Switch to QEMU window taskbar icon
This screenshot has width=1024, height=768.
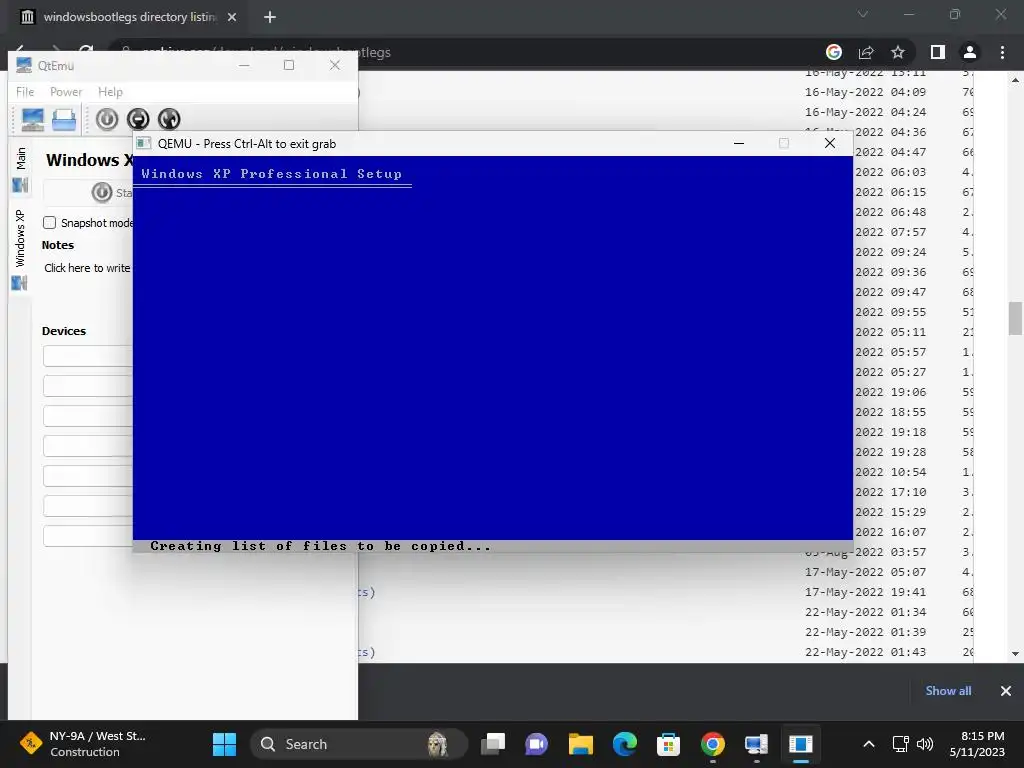(x=800, y=744)
